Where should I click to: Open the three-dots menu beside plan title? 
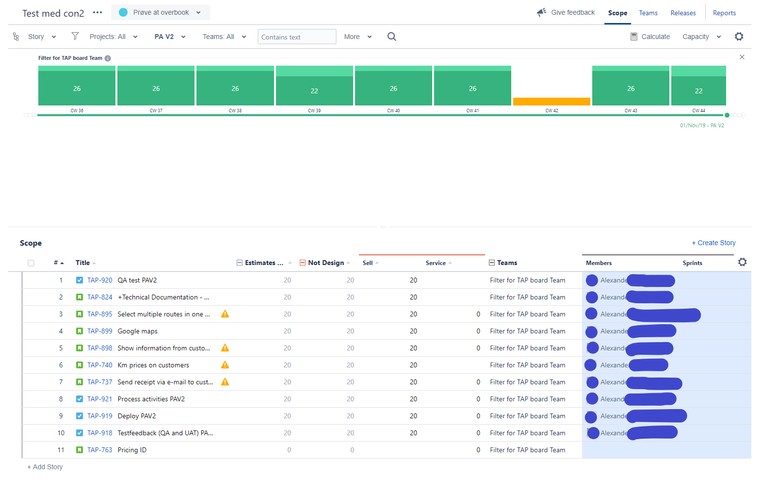coord(97,13)
